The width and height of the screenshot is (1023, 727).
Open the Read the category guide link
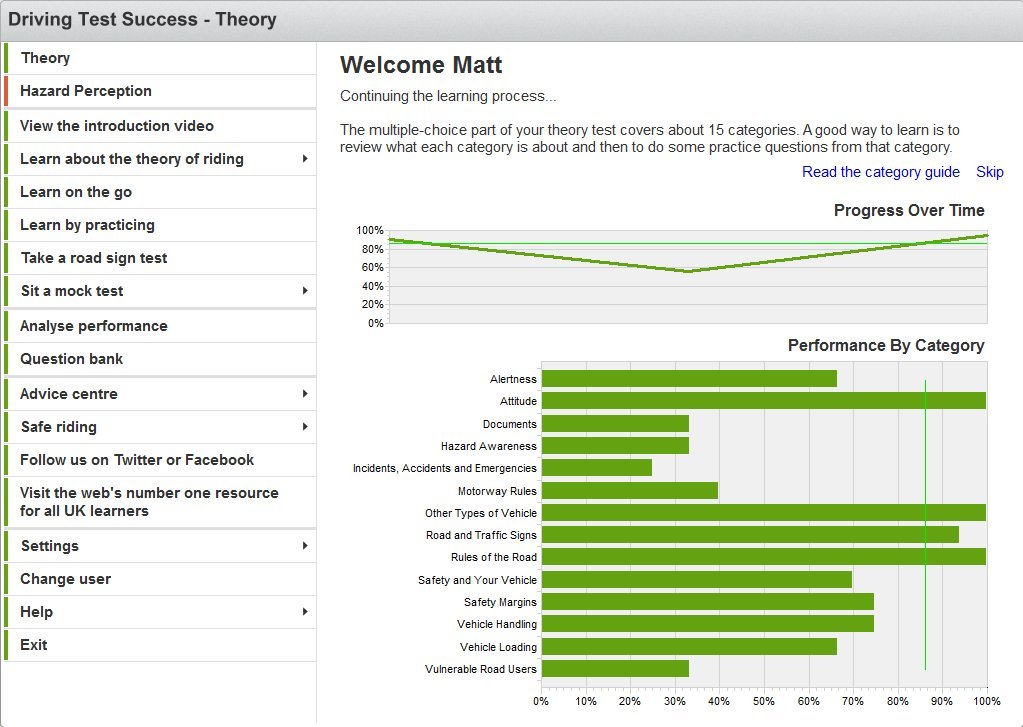coord(880,172)
